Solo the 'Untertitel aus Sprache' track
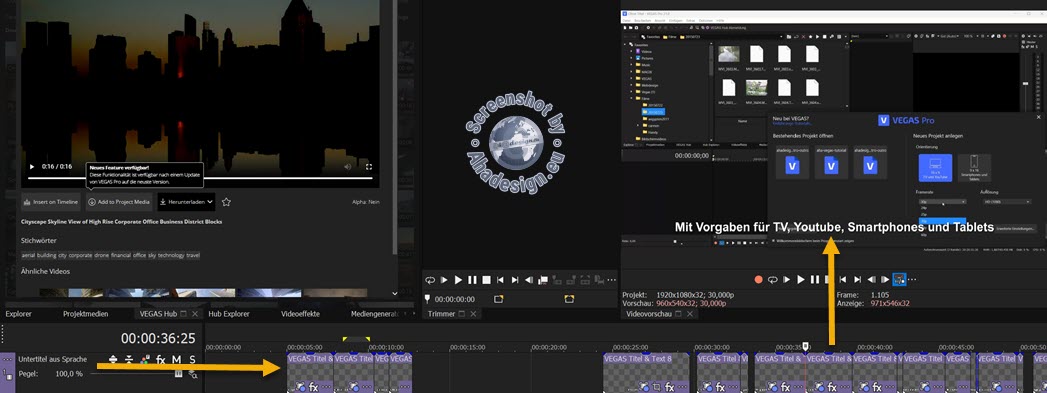The image size is (1047, 393). [192, 359]
